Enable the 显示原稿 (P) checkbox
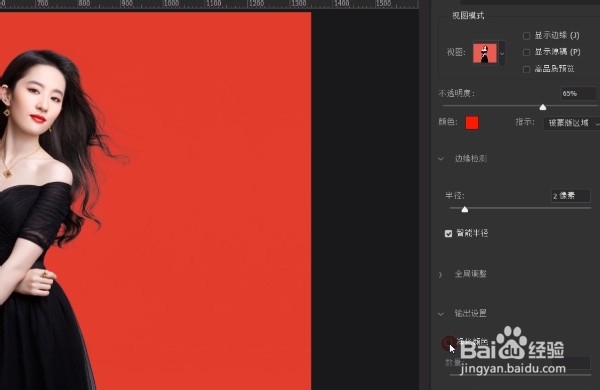This screenshot has width=600, height=390. tap(527, 52)
